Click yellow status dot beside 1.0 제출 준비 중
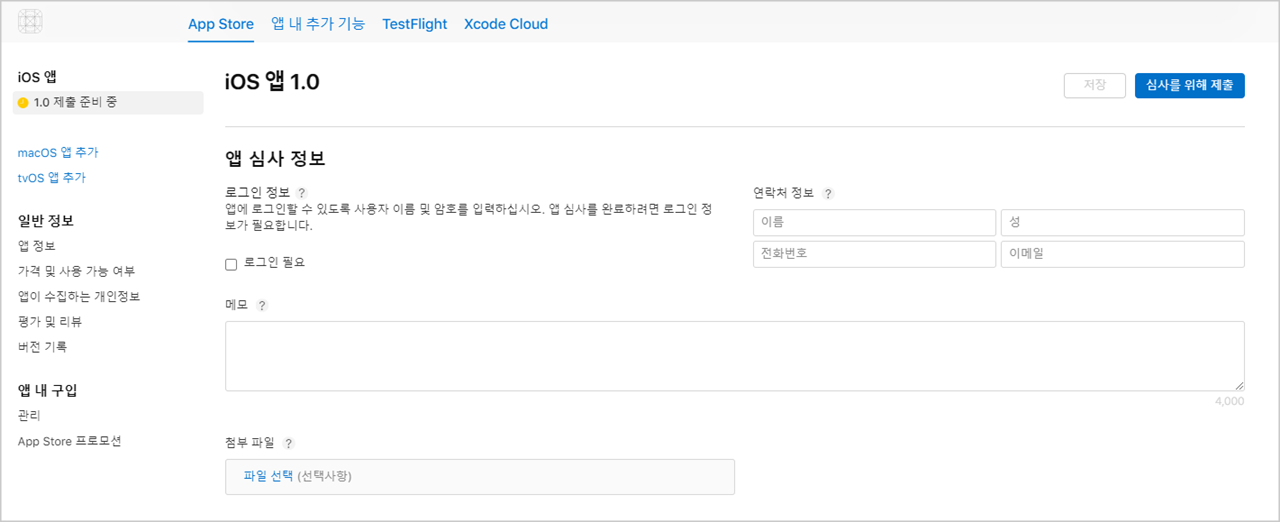The height and width of the screenshot is (522, 1280). (x=23, y=103)
